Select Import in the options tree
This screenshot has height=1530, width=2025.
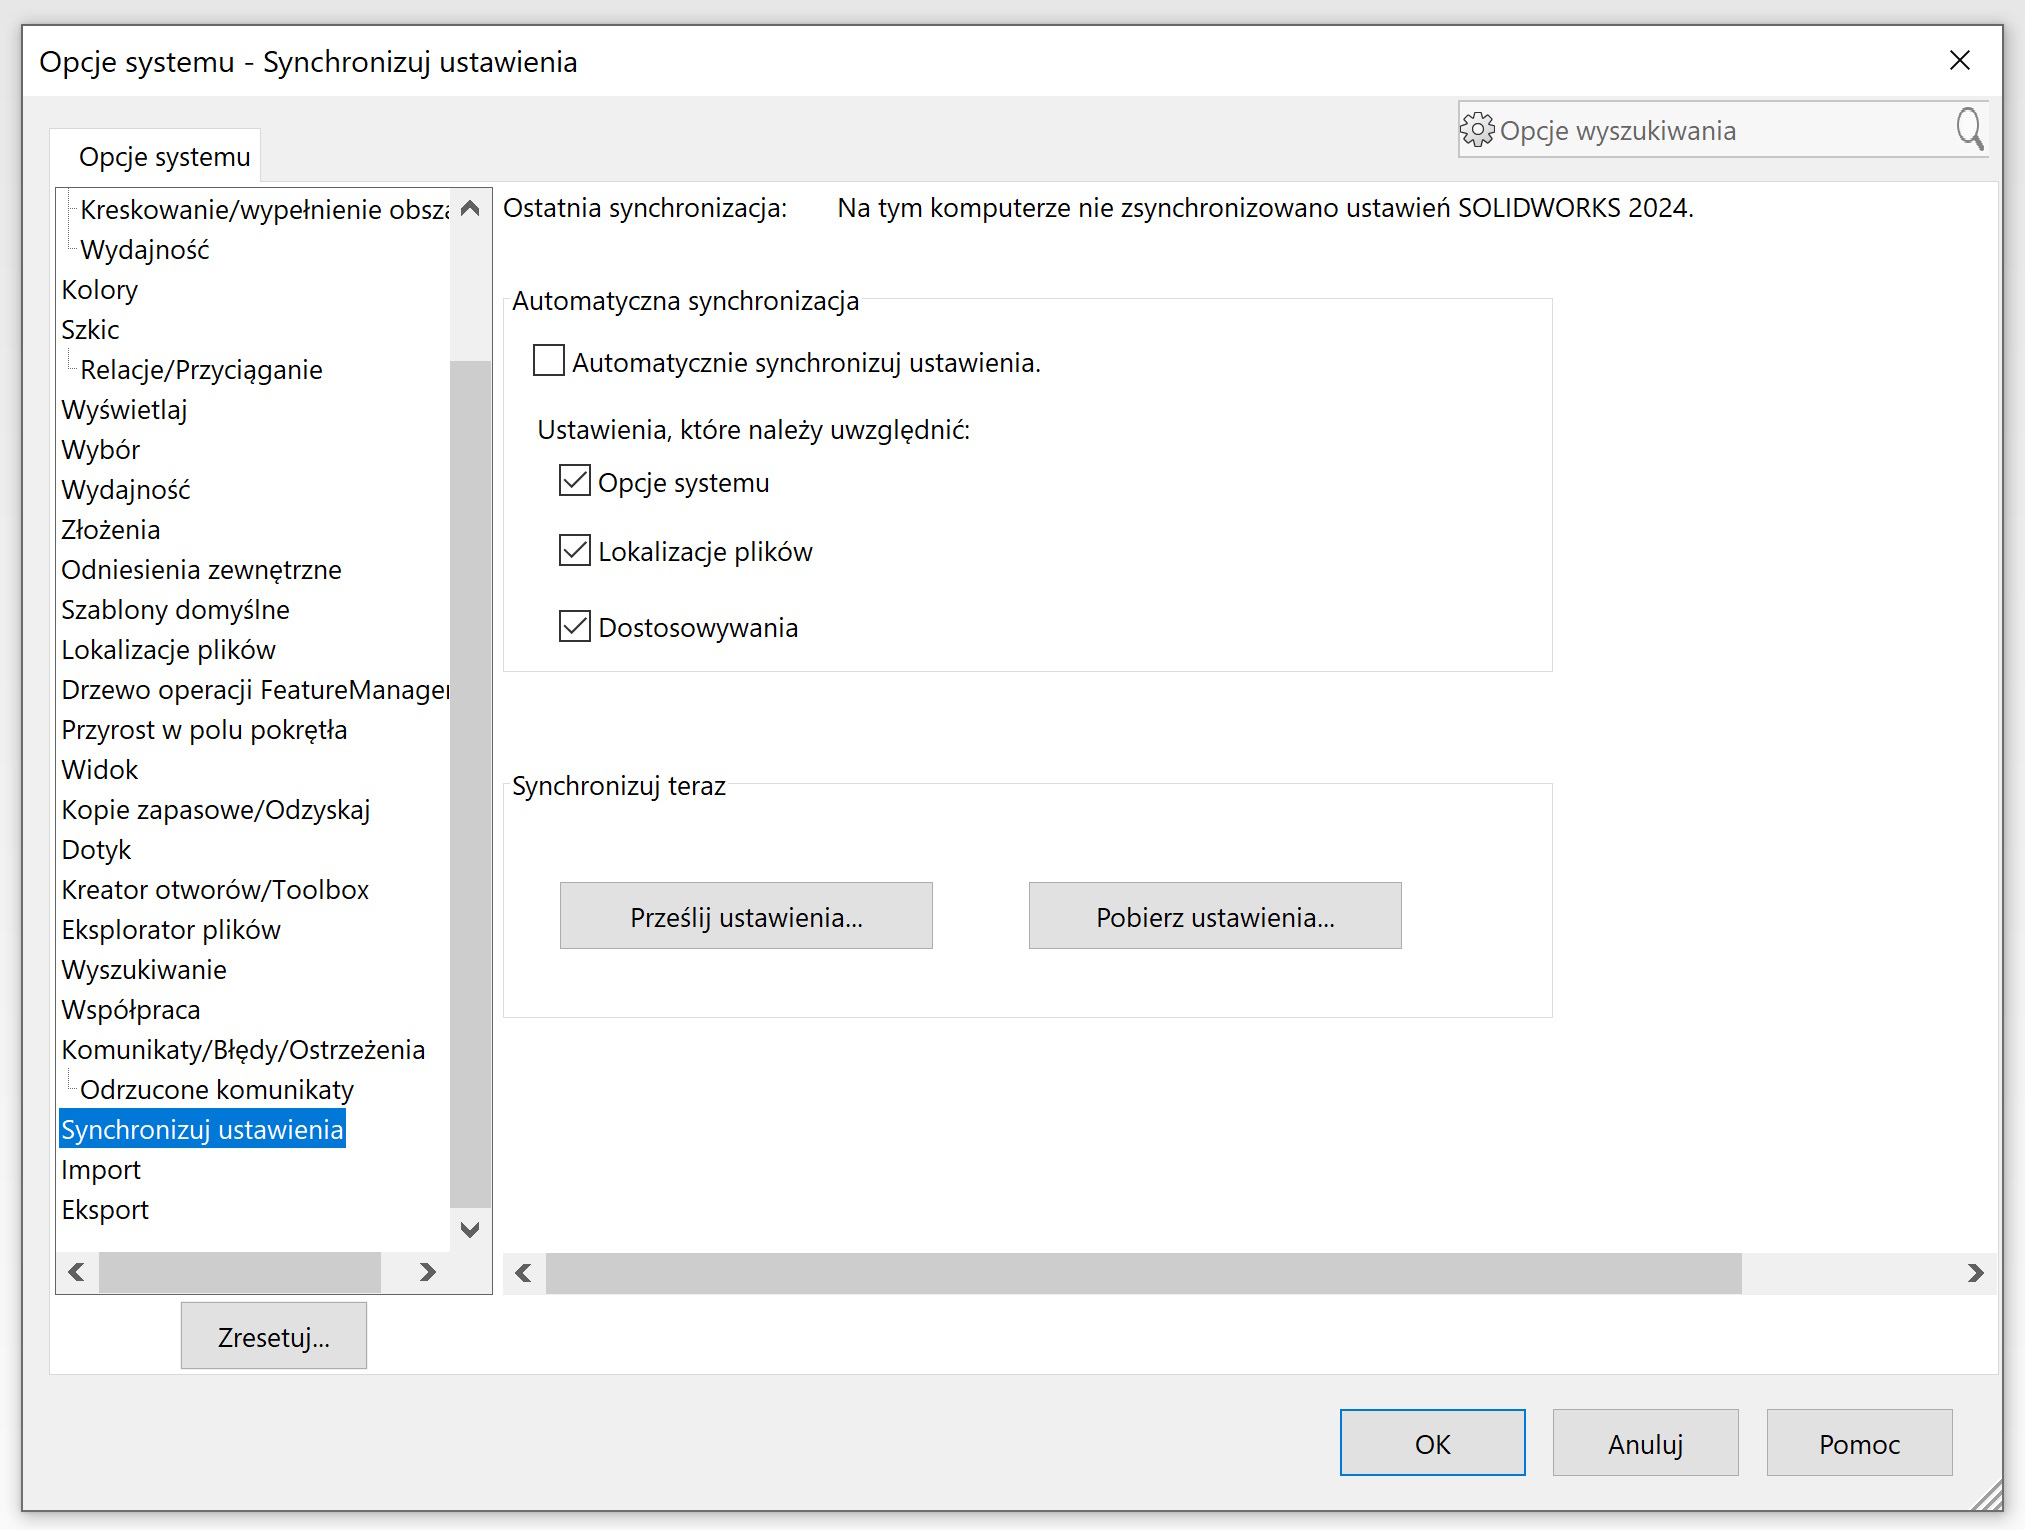(101, 1169)
